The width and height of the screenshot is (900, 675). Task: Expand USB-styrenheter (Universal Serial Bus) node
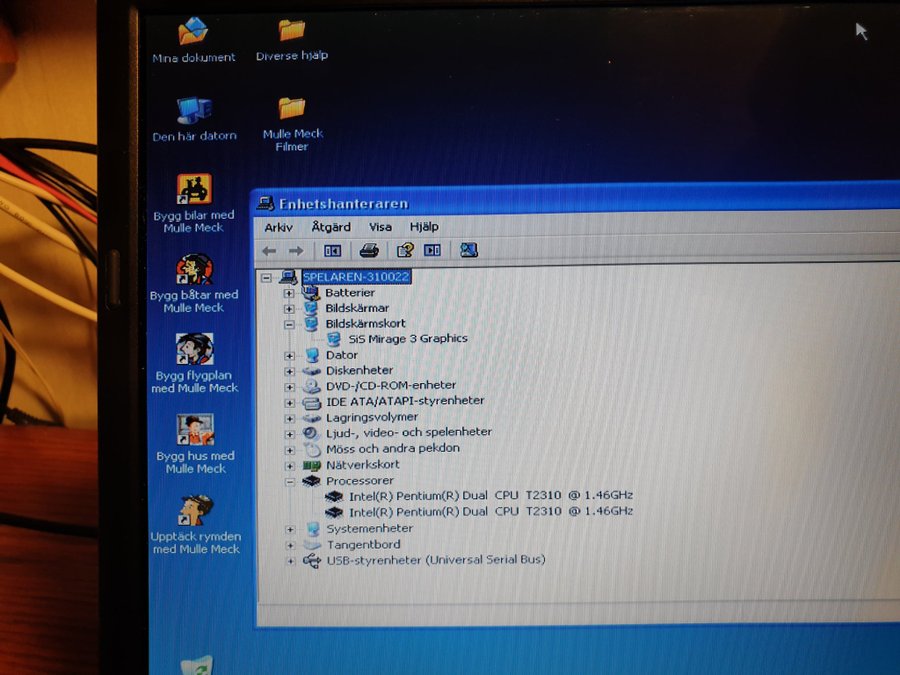pos(289,560)
